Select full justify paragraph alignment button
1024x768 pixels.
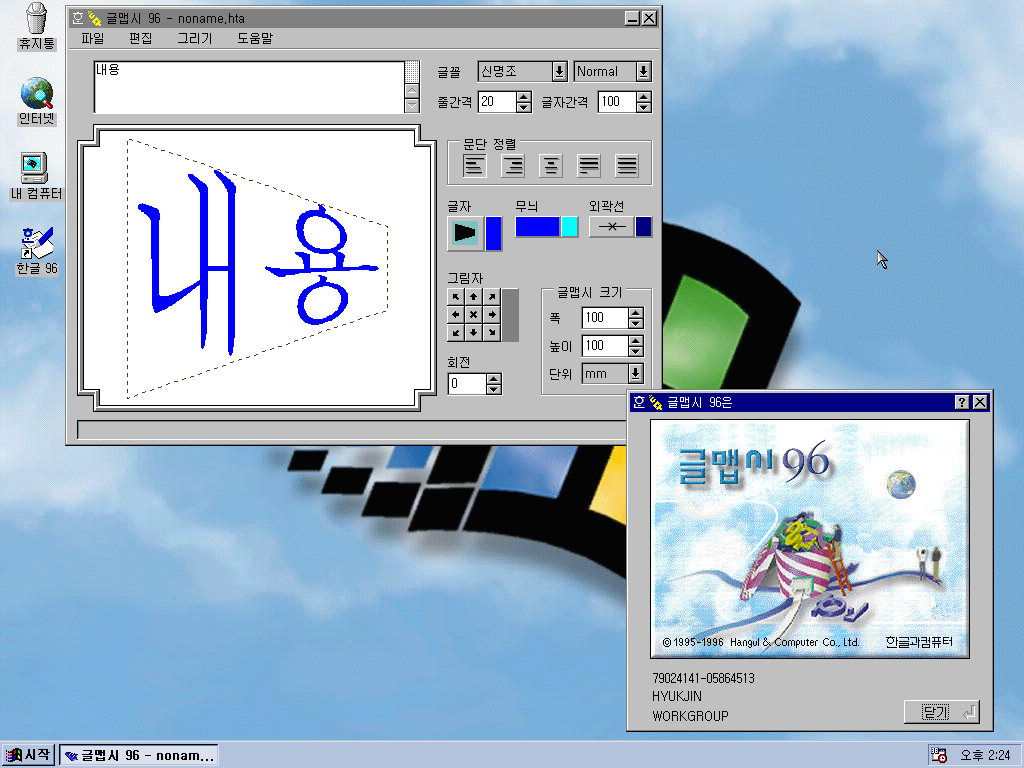627,165
